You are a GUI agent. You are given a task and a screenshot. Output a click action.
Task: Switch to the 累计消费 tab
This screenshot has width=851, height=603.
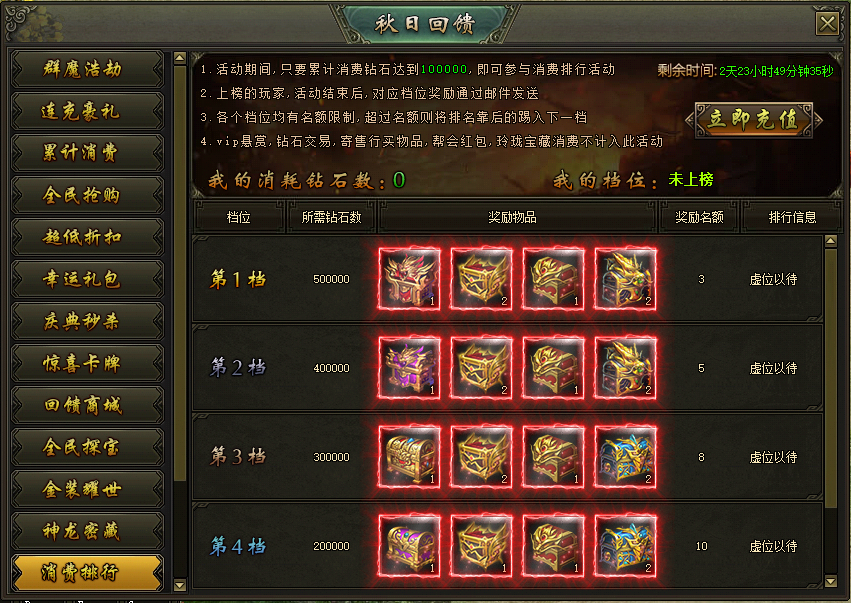87,153
